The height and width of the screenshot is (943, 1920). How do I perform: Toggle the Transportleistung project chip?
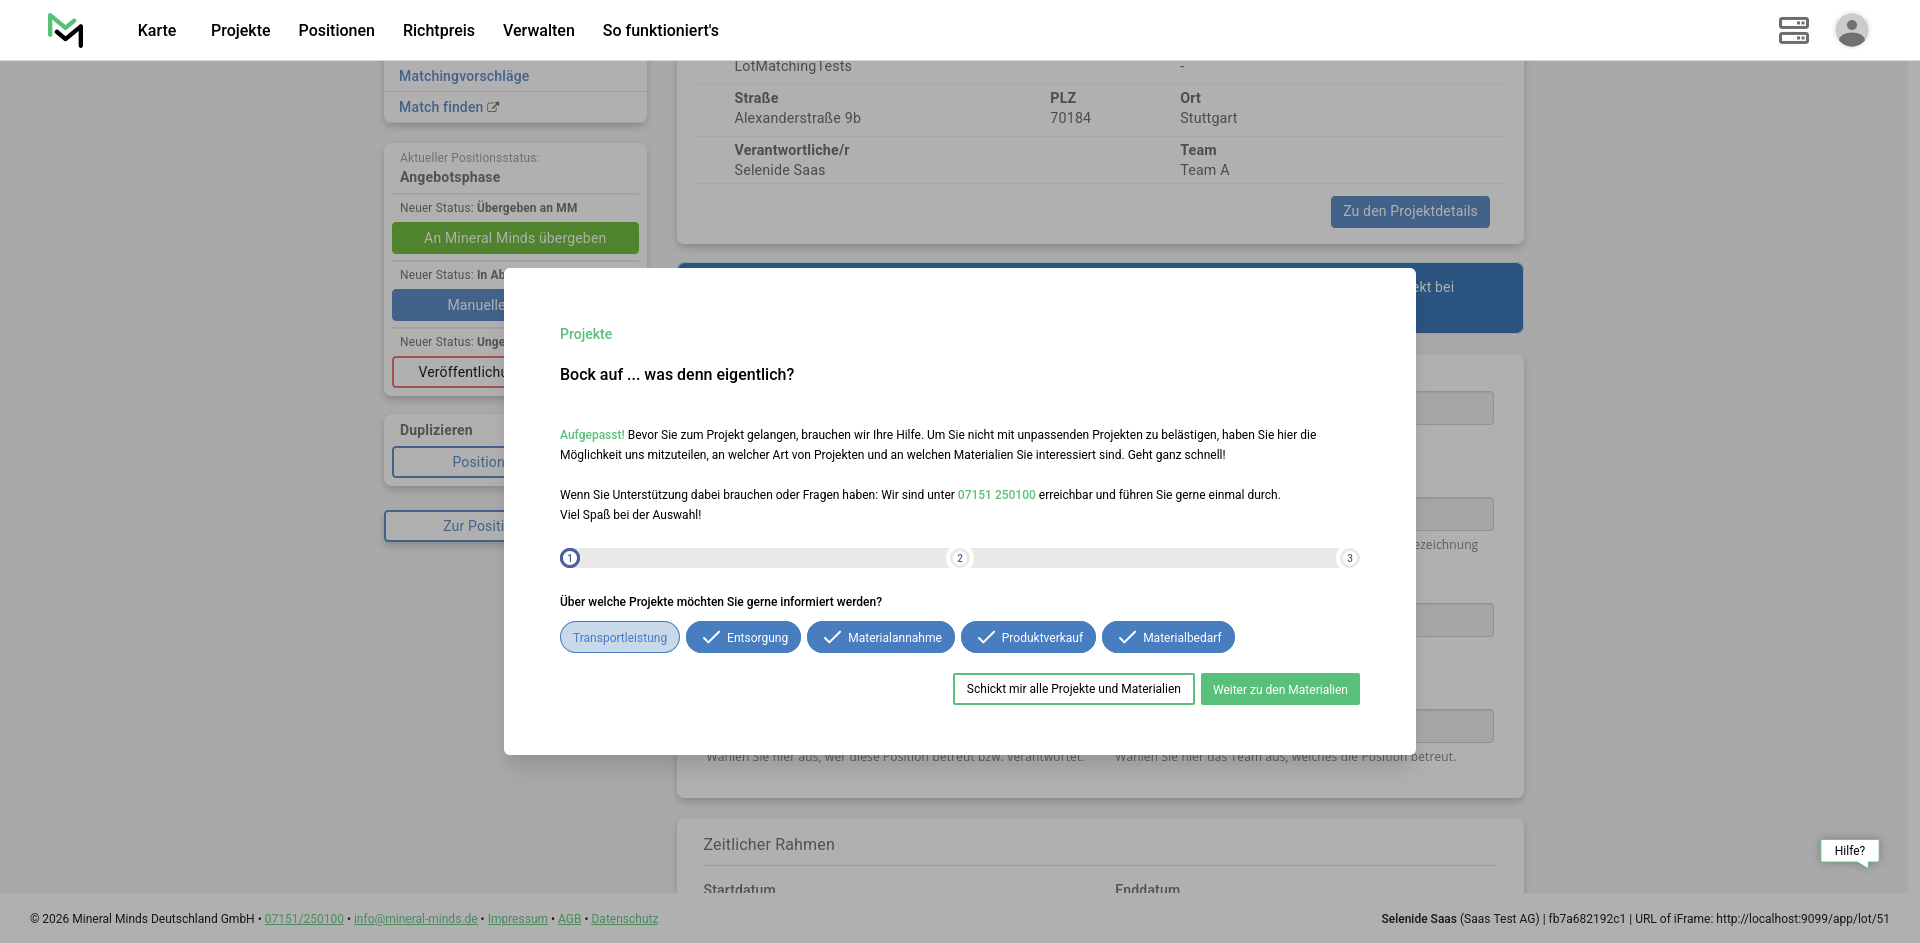click(619, 638)
